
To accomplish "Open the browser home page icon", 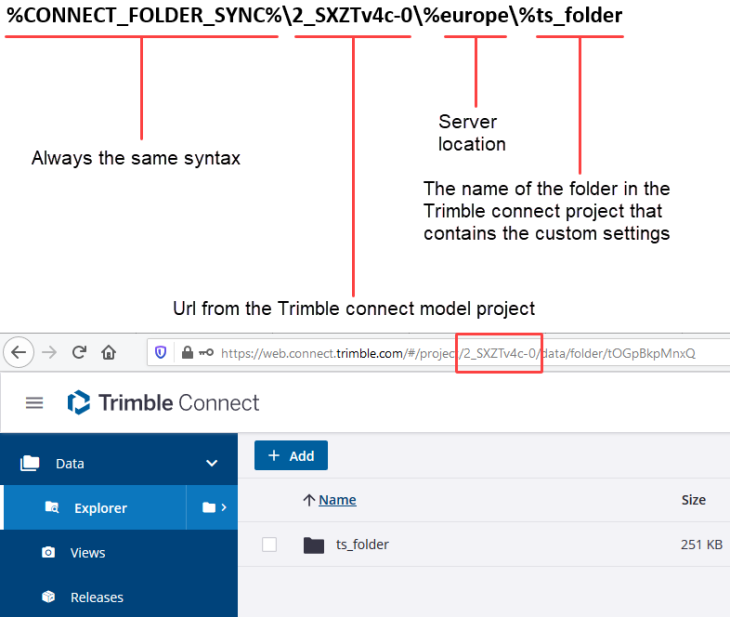I will pos(109,353).
